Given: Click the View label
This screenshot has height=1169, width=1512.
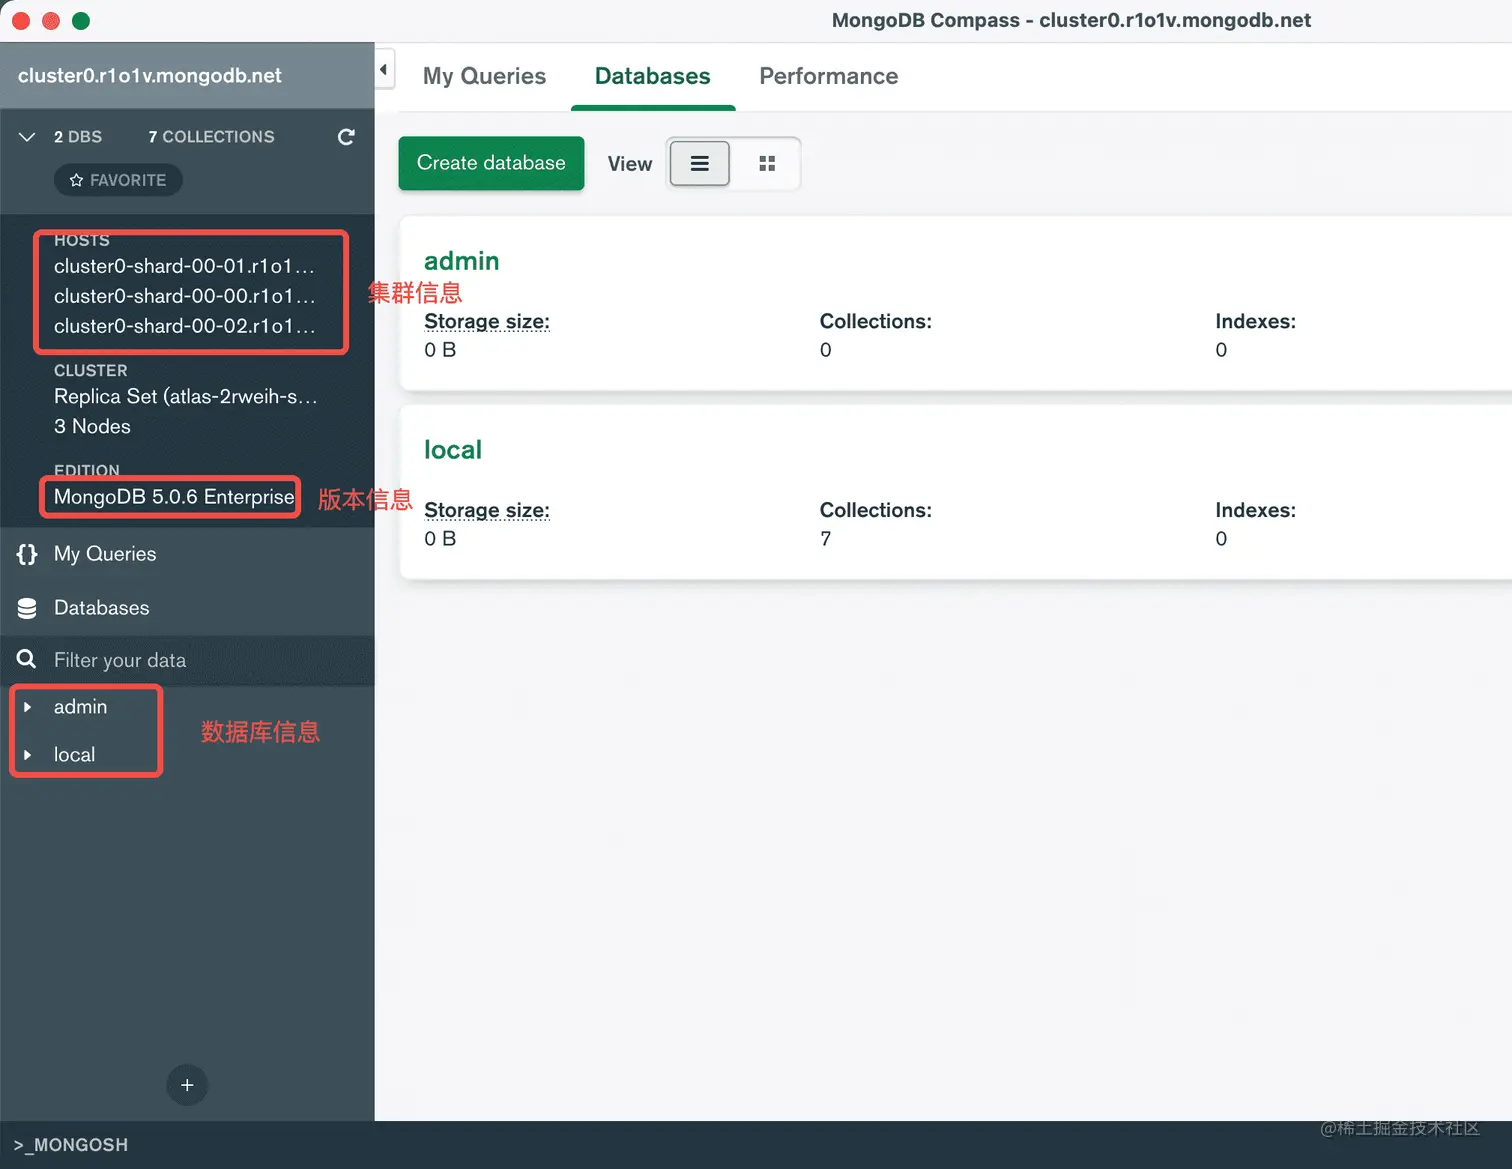Looking at the screenshot, I should 630,164.
